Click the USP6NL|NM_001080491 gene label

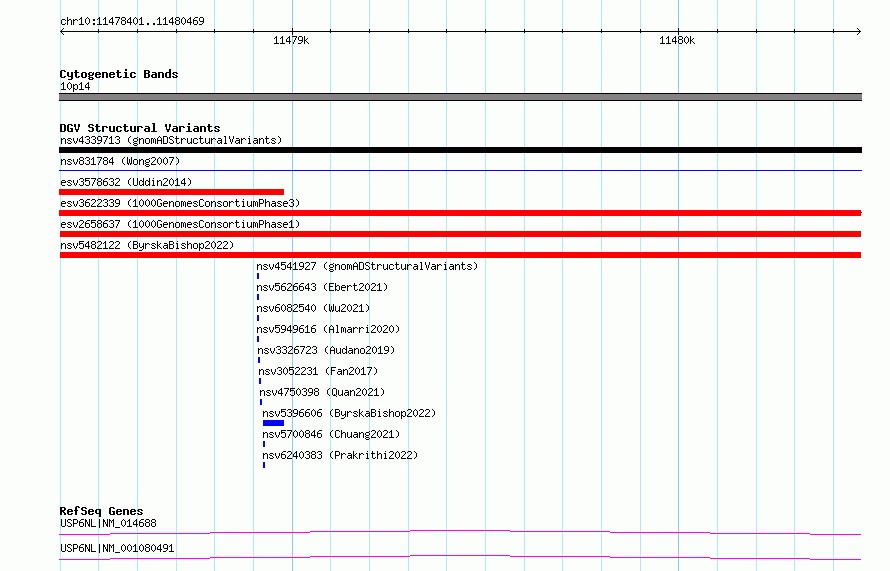[117, 548]
